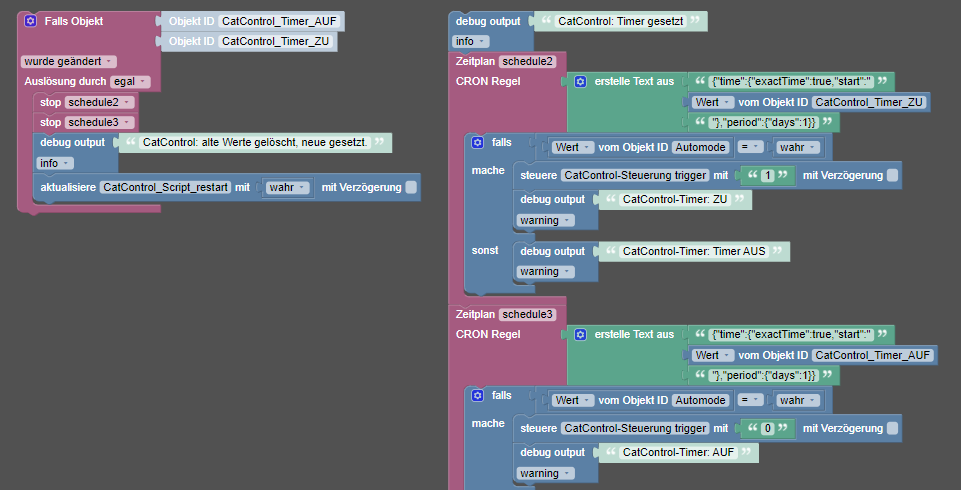This screenshot has width=961, height=490.
Task: Edit text 'CatControl-Timer: Timer AUS'
Action: point(694,251)
